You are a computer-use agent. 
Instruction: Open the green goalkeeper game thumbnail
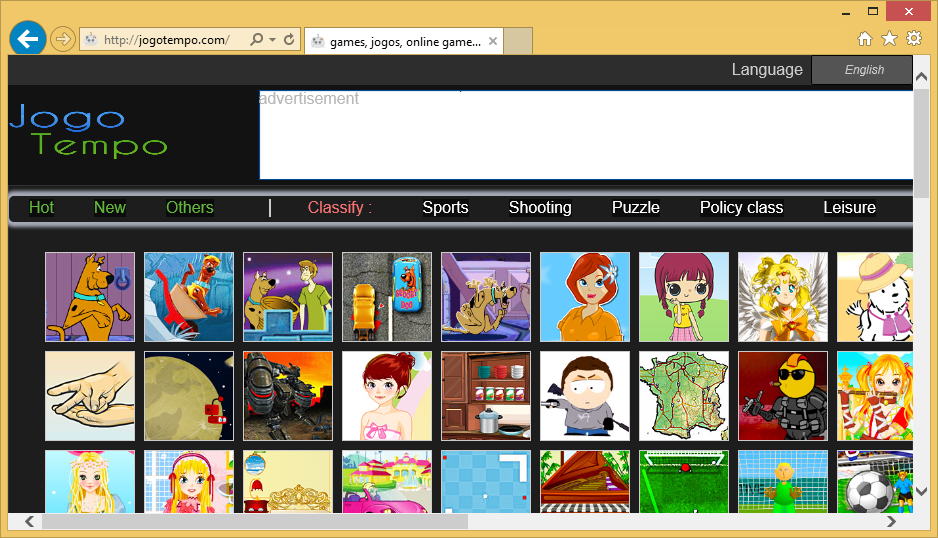[783, 482]
